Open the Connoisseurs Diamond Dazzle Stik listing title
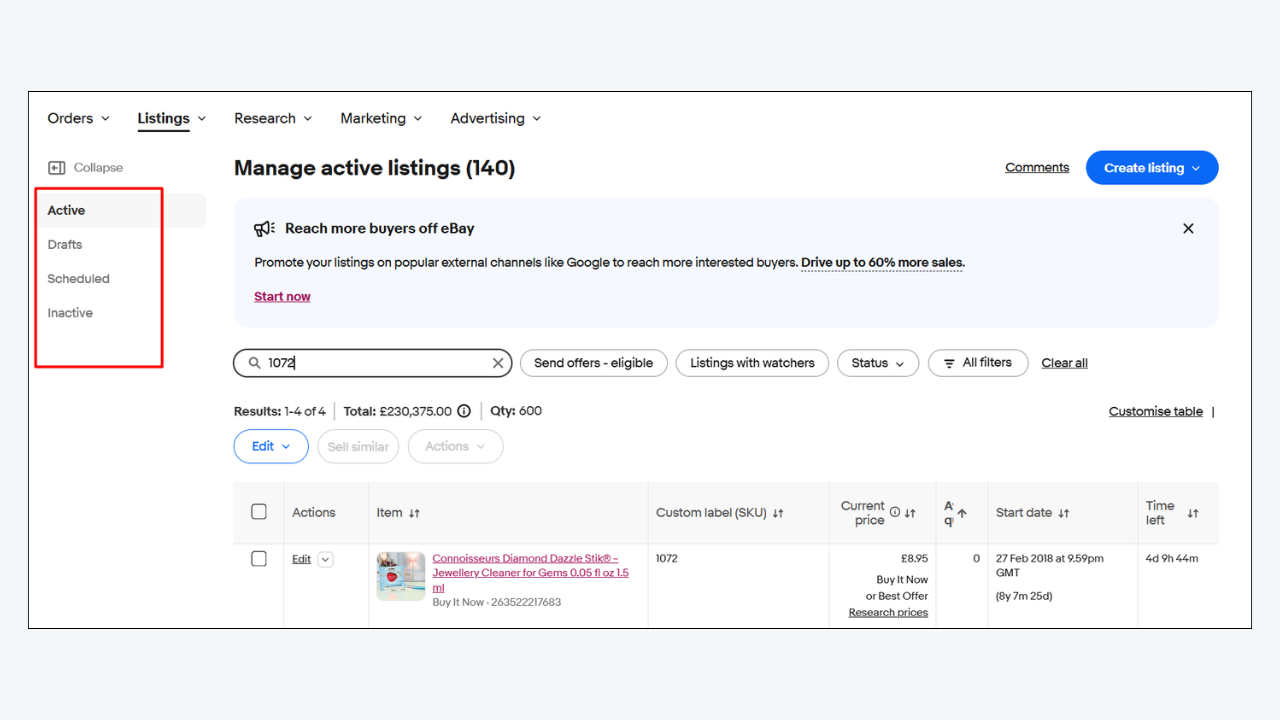Screen dimensions: 1280x720 click(x=531, y=573)
